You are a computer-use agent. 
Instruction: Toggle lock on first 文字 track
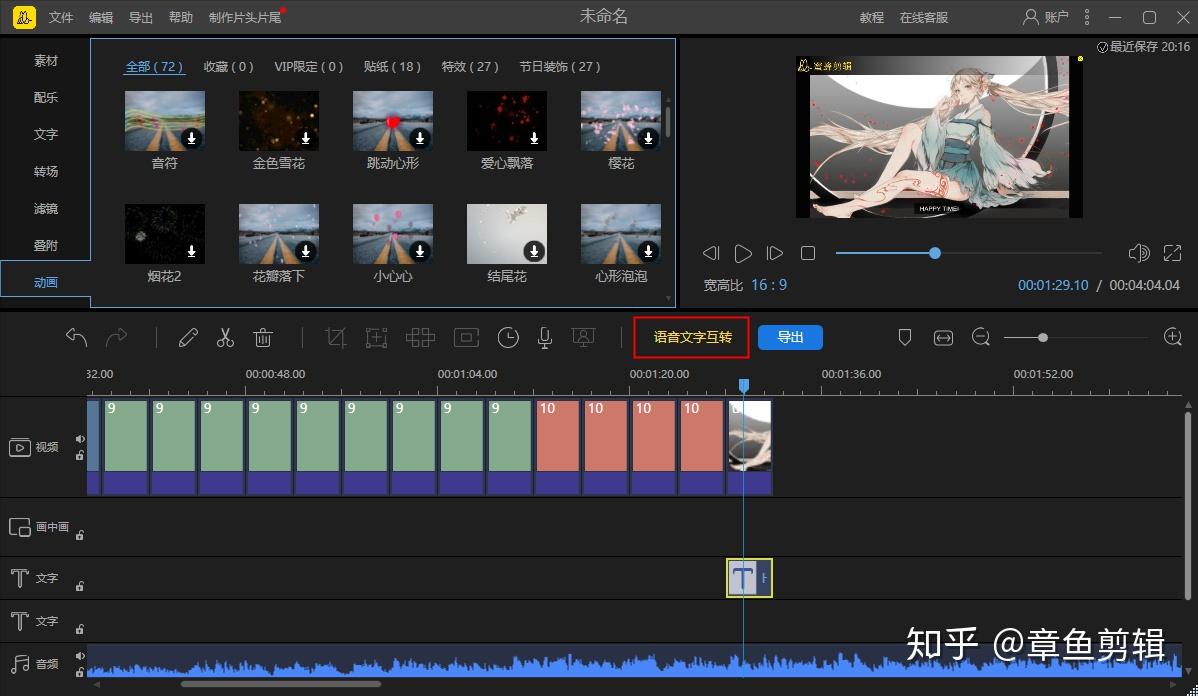(79, 586)
